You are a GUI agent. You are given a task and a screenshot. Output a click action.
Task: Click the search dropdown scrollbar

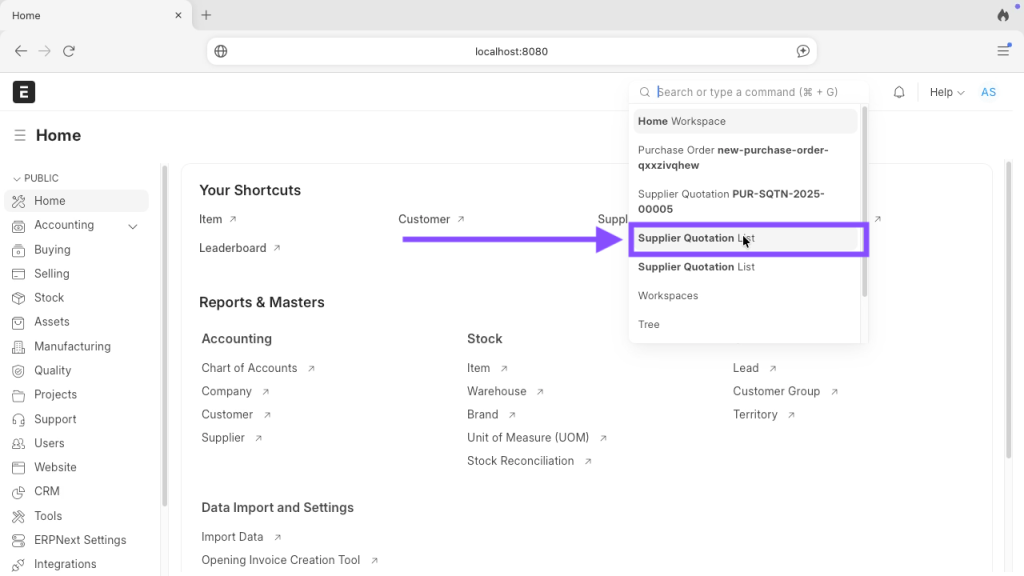[864, 200]
